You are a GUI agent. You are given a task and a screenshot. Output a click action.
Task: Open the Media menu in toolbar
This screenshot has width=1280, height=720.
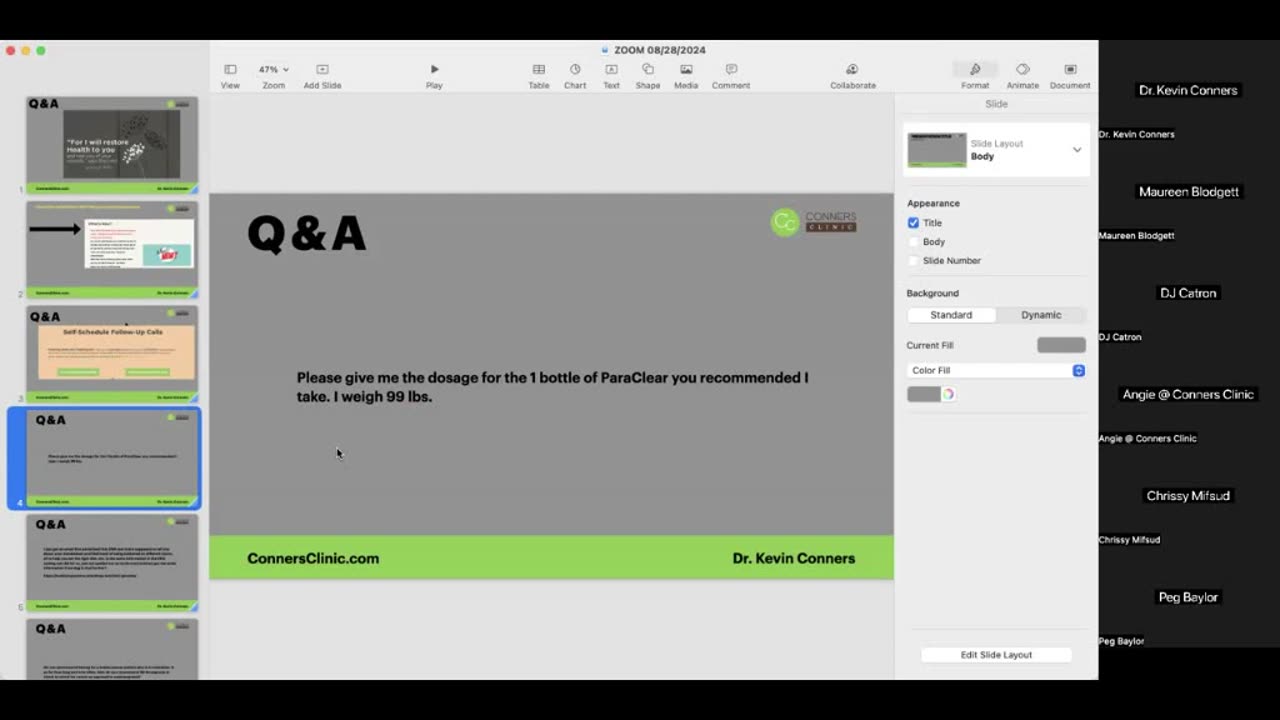click(x=686, y=76)
